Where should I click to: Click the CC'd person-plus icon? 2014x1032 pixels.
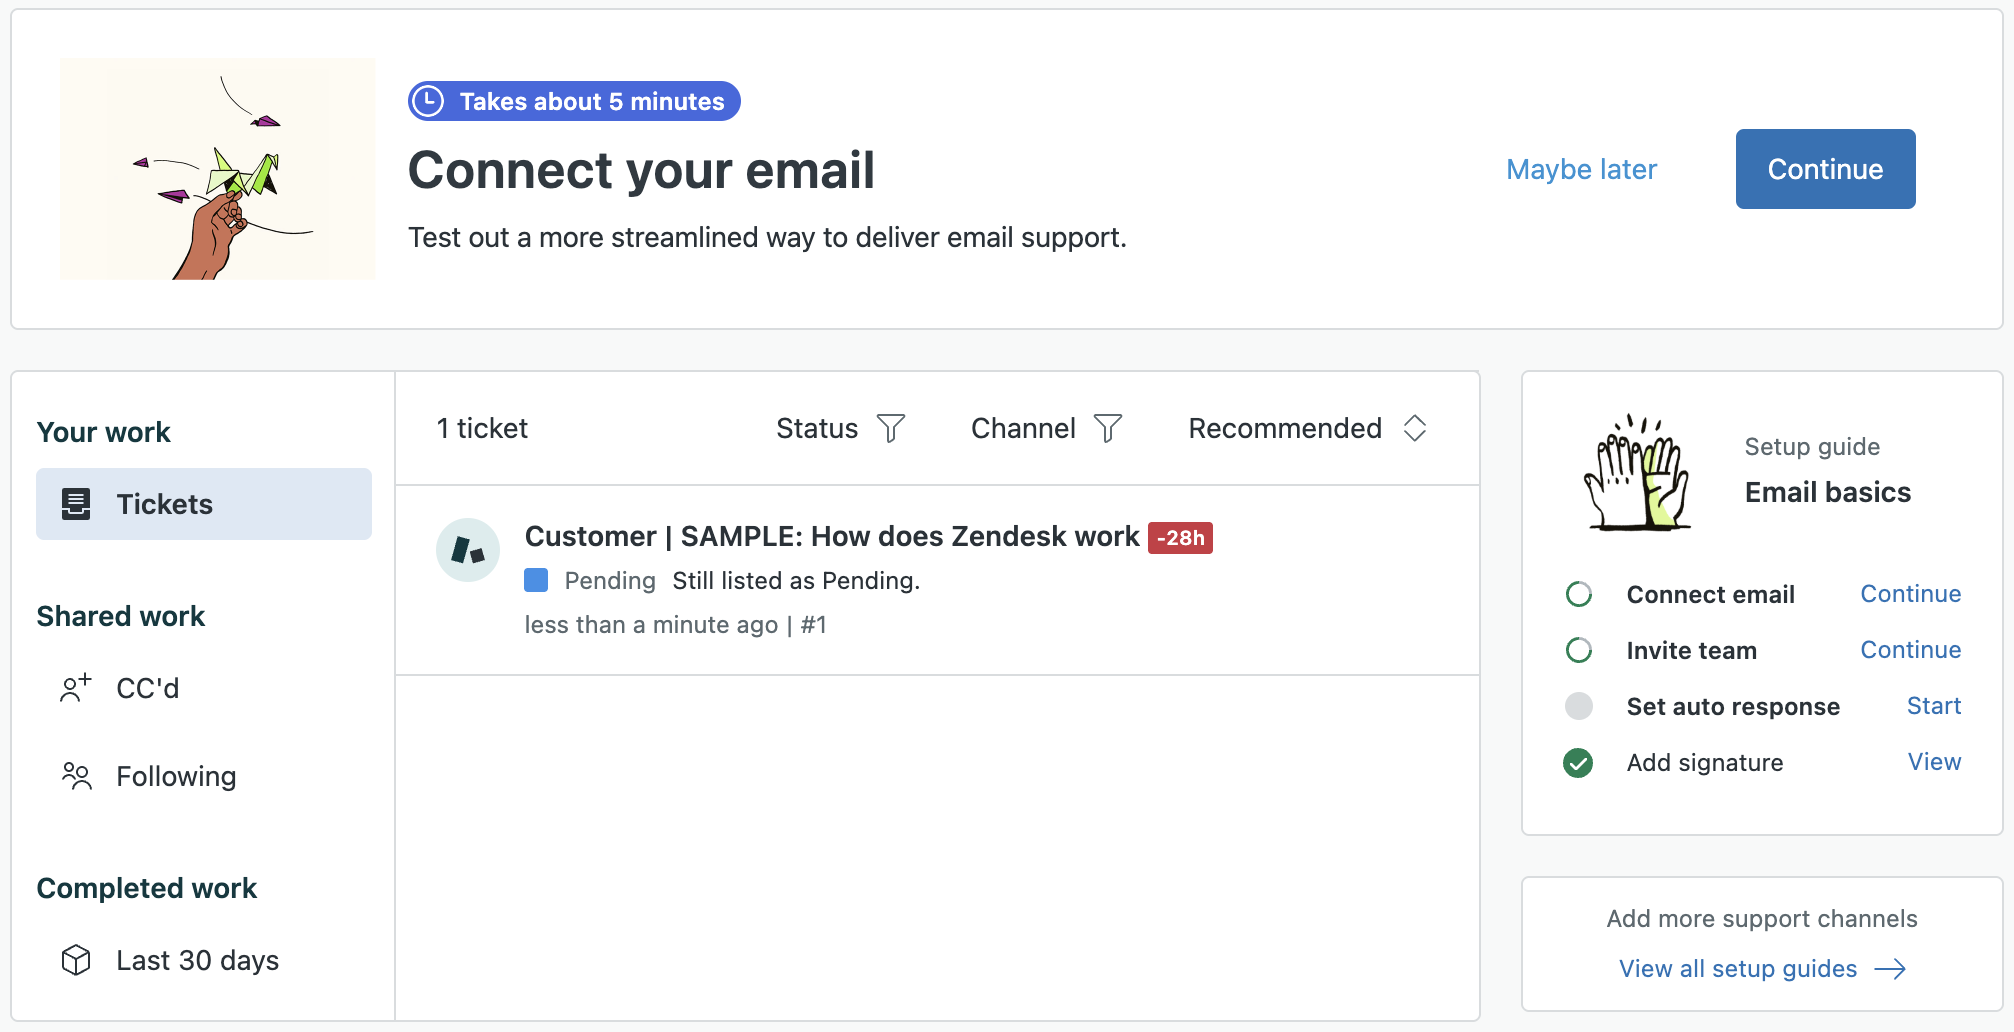coord(76,688)
